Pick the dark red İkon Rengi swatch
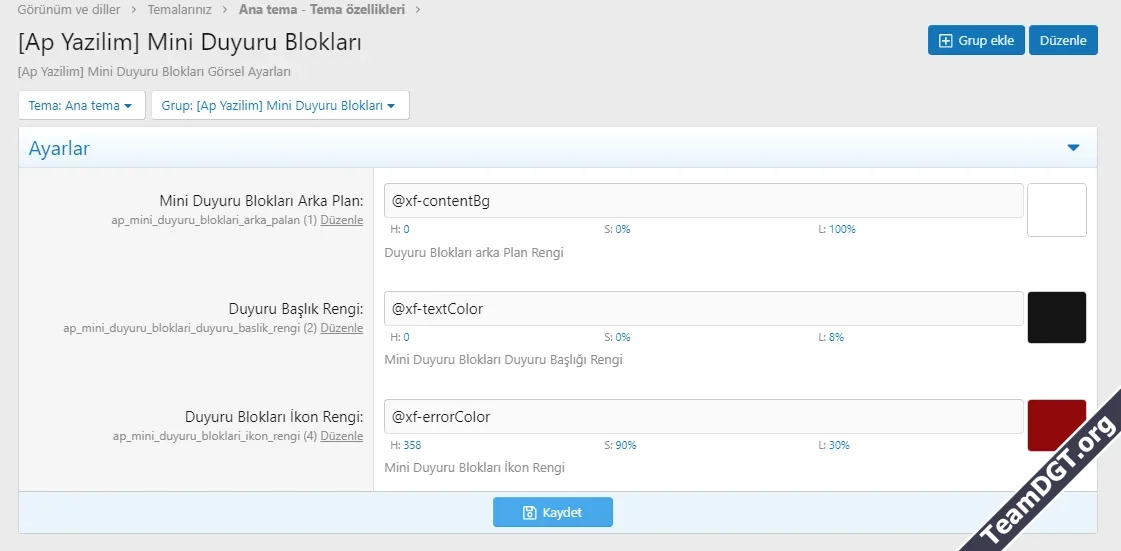1121x551 pixels. 1056,426
